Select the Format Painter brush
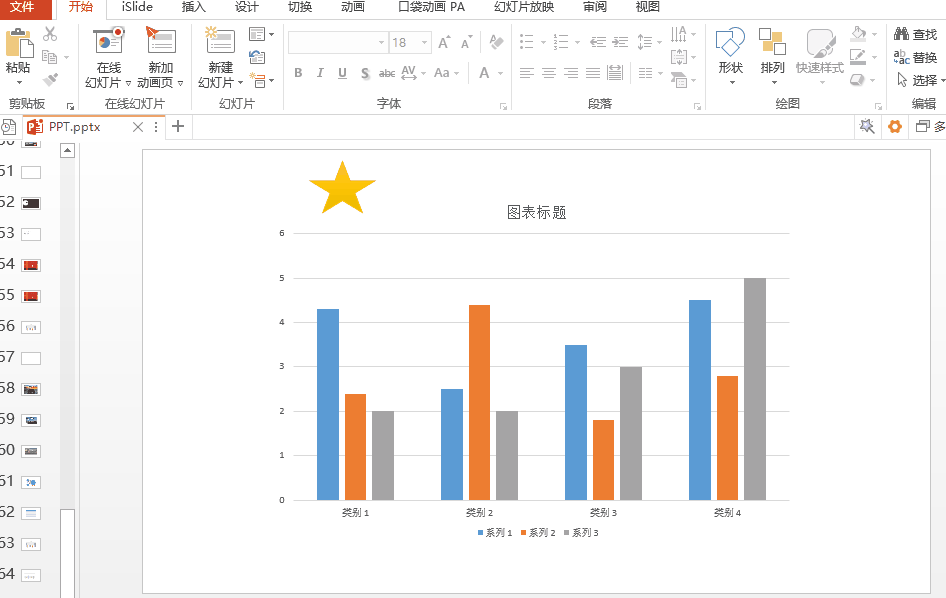The image size is (946, 598). point(50,79)
